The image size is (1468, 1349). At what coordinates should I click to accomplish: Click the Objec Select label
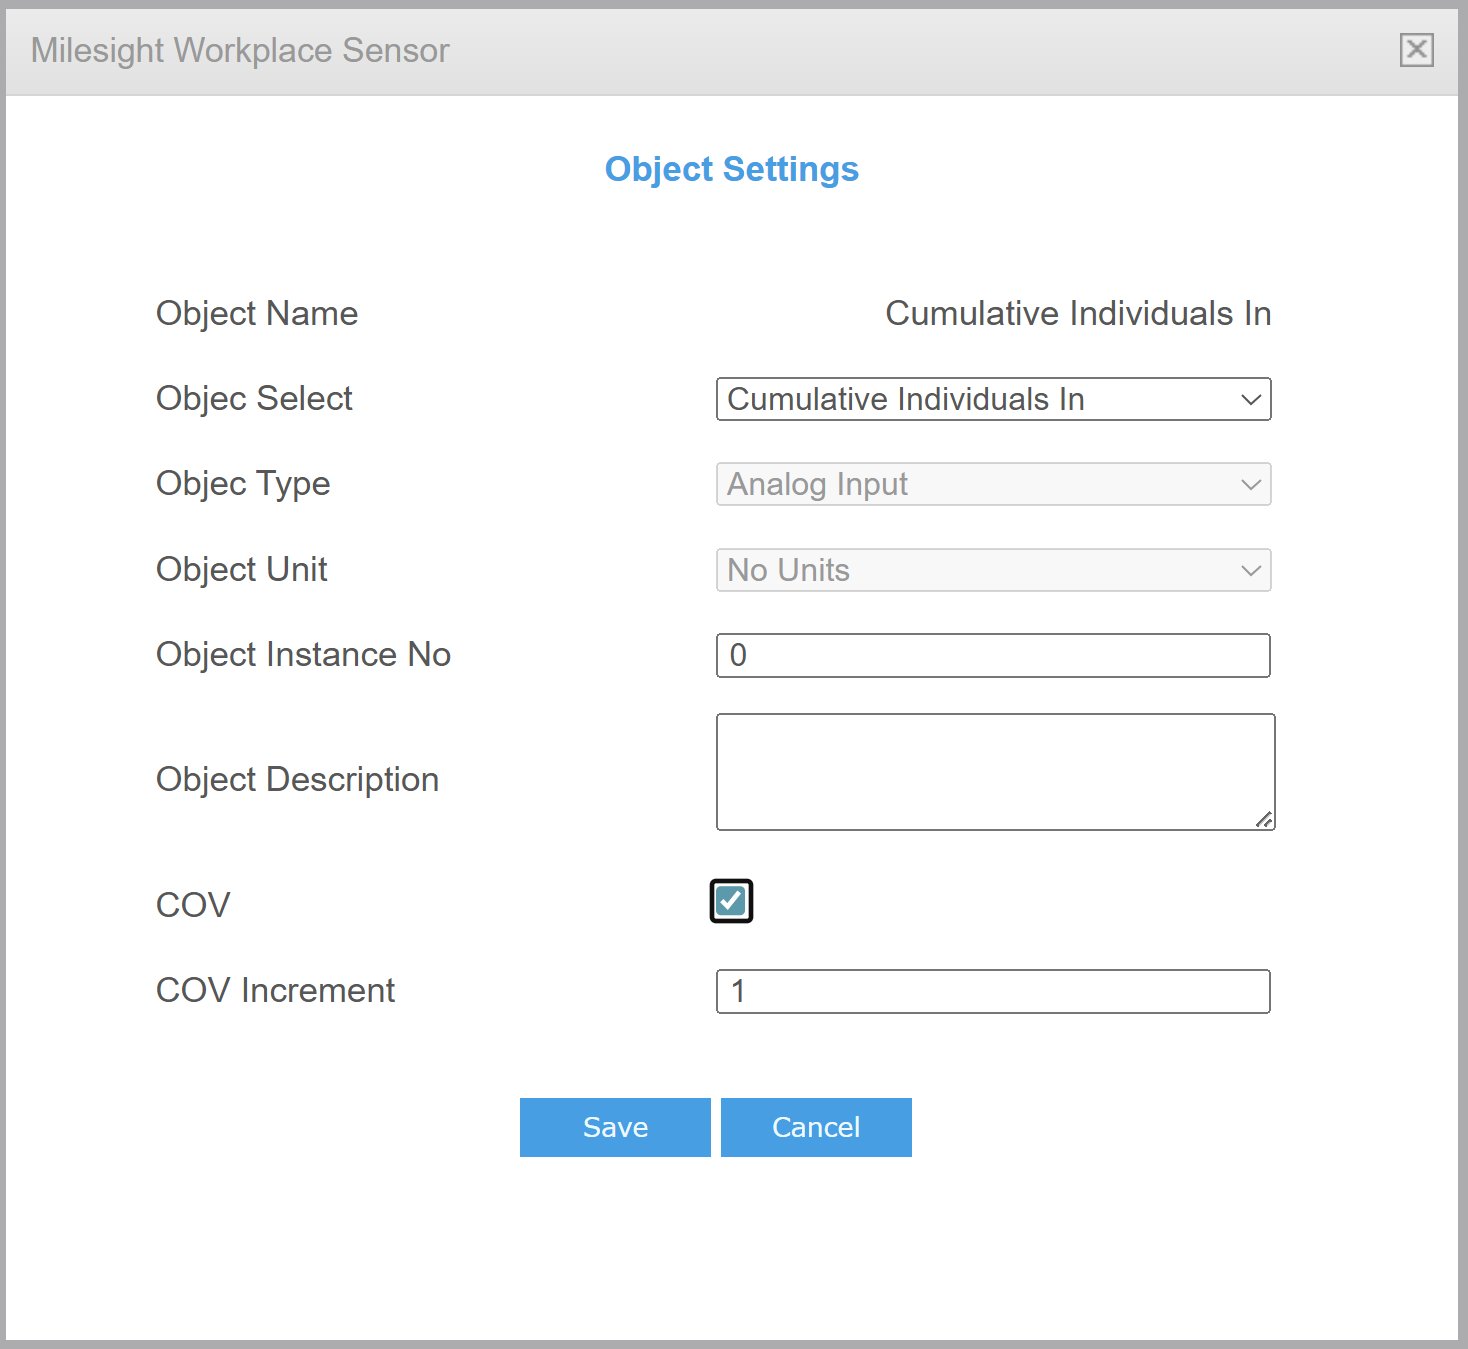[x=254, y=398]
